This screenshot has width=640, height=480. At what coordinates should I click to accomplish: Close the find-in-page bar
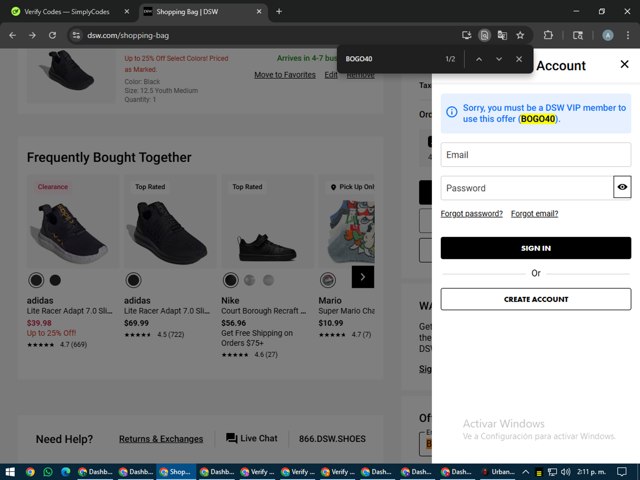pyautogui.click(x=519, y=59)
